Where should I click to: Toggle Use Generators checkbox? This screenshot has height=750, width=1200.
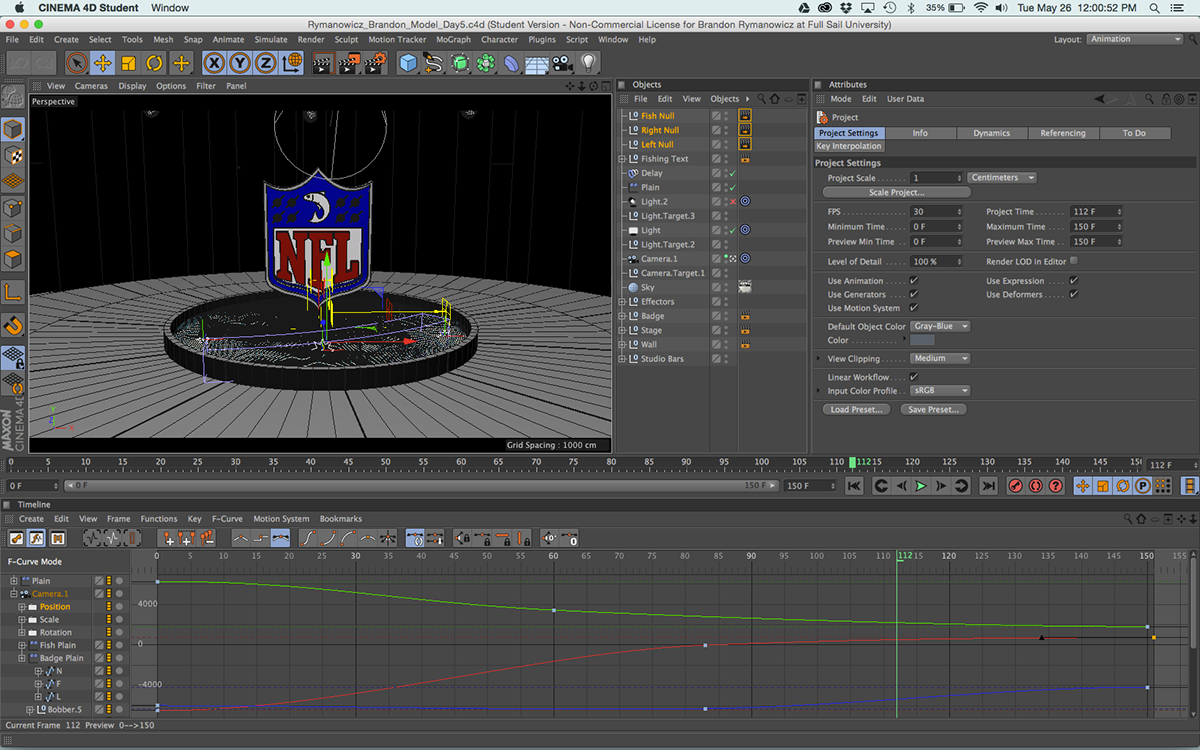(913, 295)
